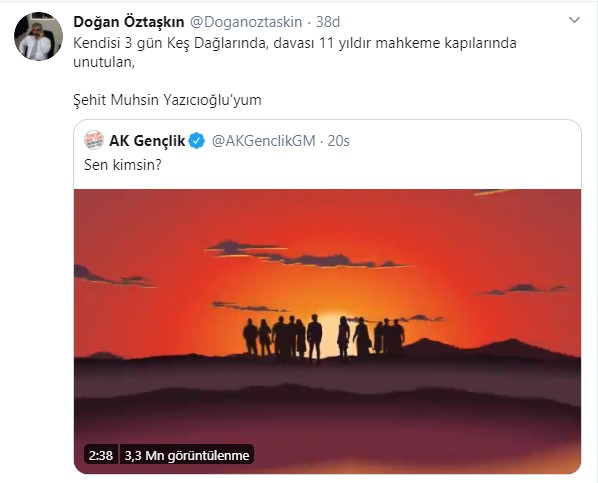Click the 3,3 Mn görüntülenme view count
The height and width of the screenshot is (483, 598).
186,455
